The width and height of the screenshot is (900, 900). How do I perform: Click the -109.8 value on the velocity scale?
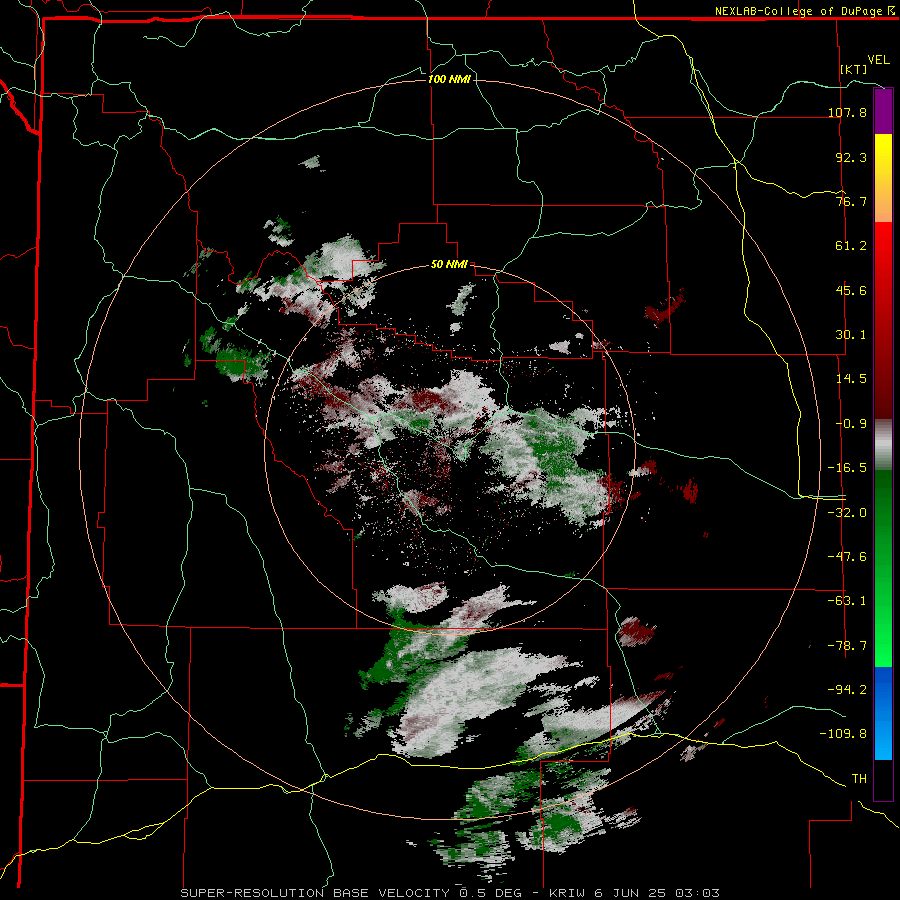point(843,734)
